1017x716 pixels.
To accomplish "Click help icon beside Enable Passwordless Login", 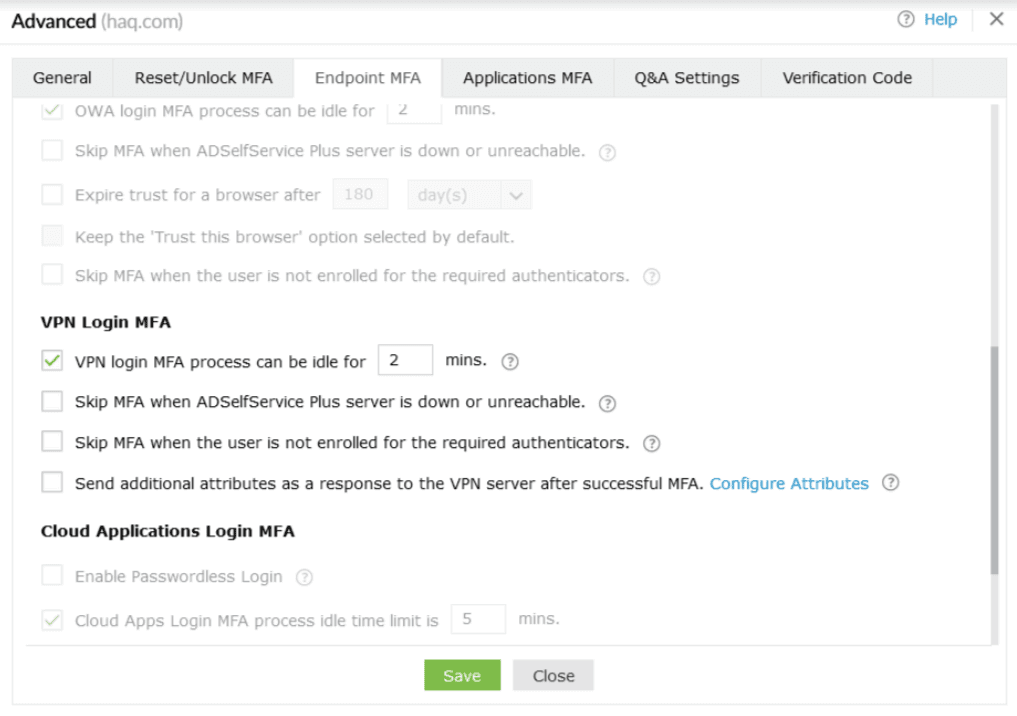I will pos(305,577).
